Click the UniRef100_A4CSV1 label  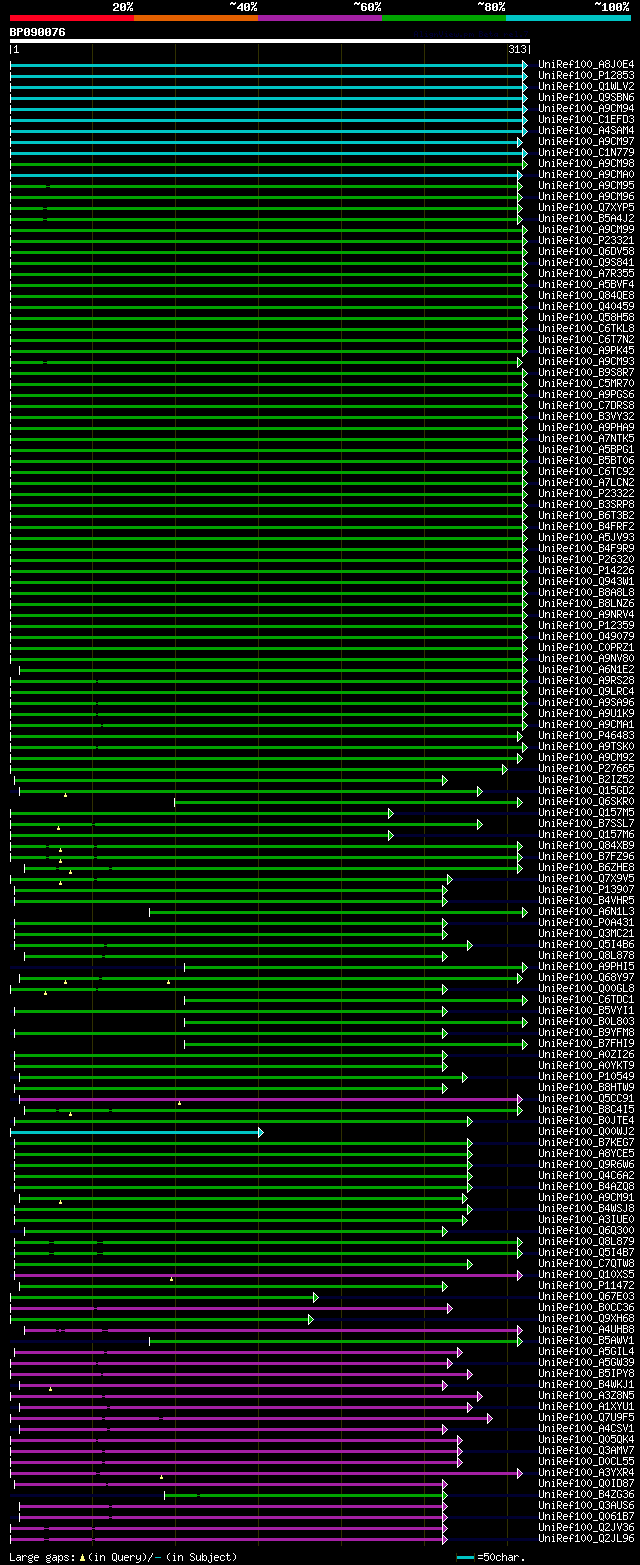coord(586,1429)
